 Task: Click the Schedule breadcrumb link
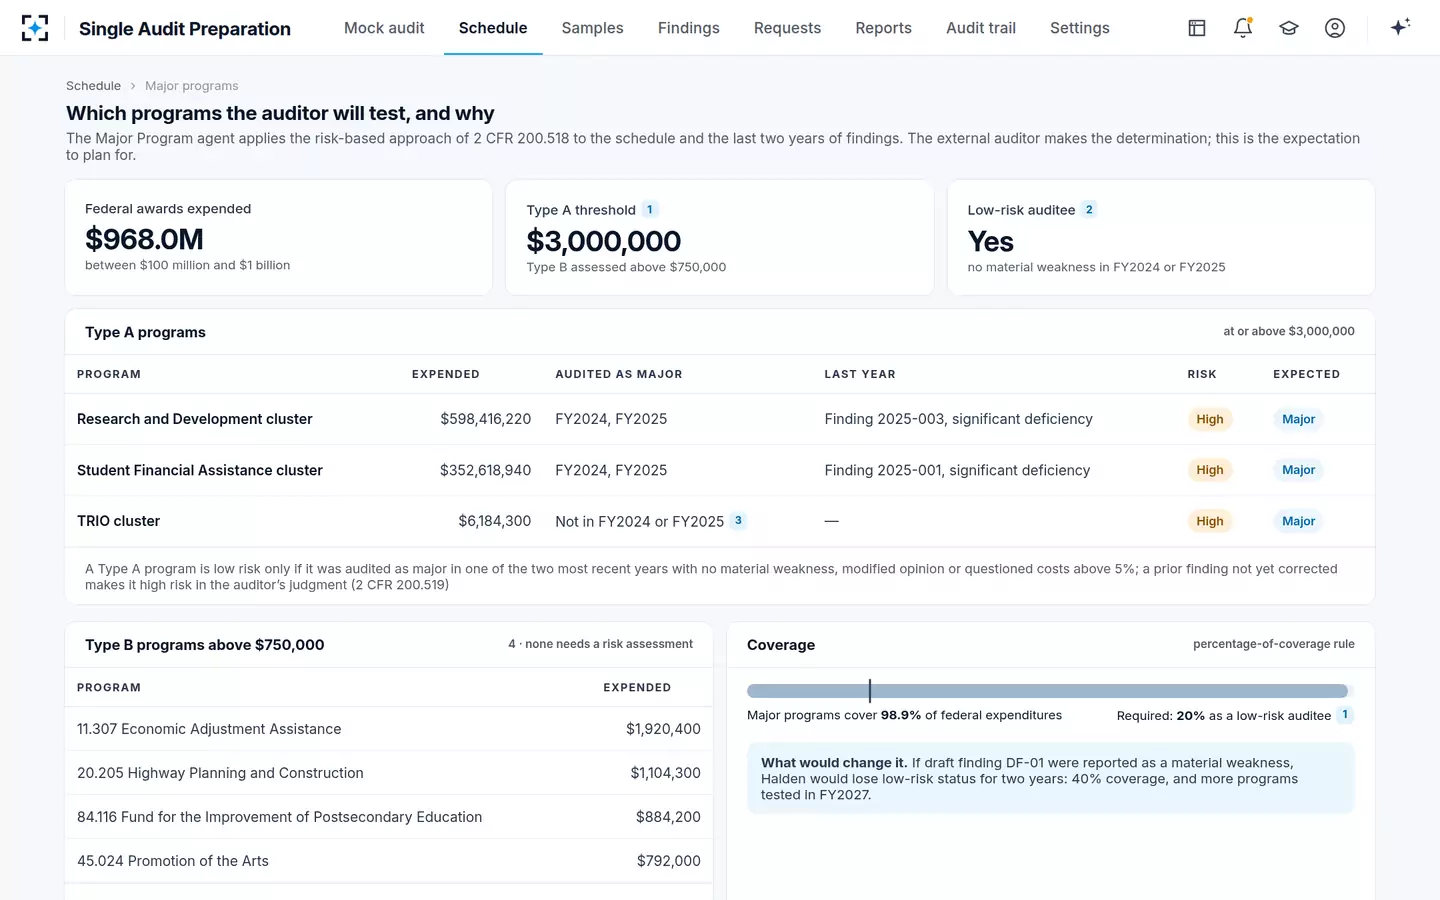point(93,86)
